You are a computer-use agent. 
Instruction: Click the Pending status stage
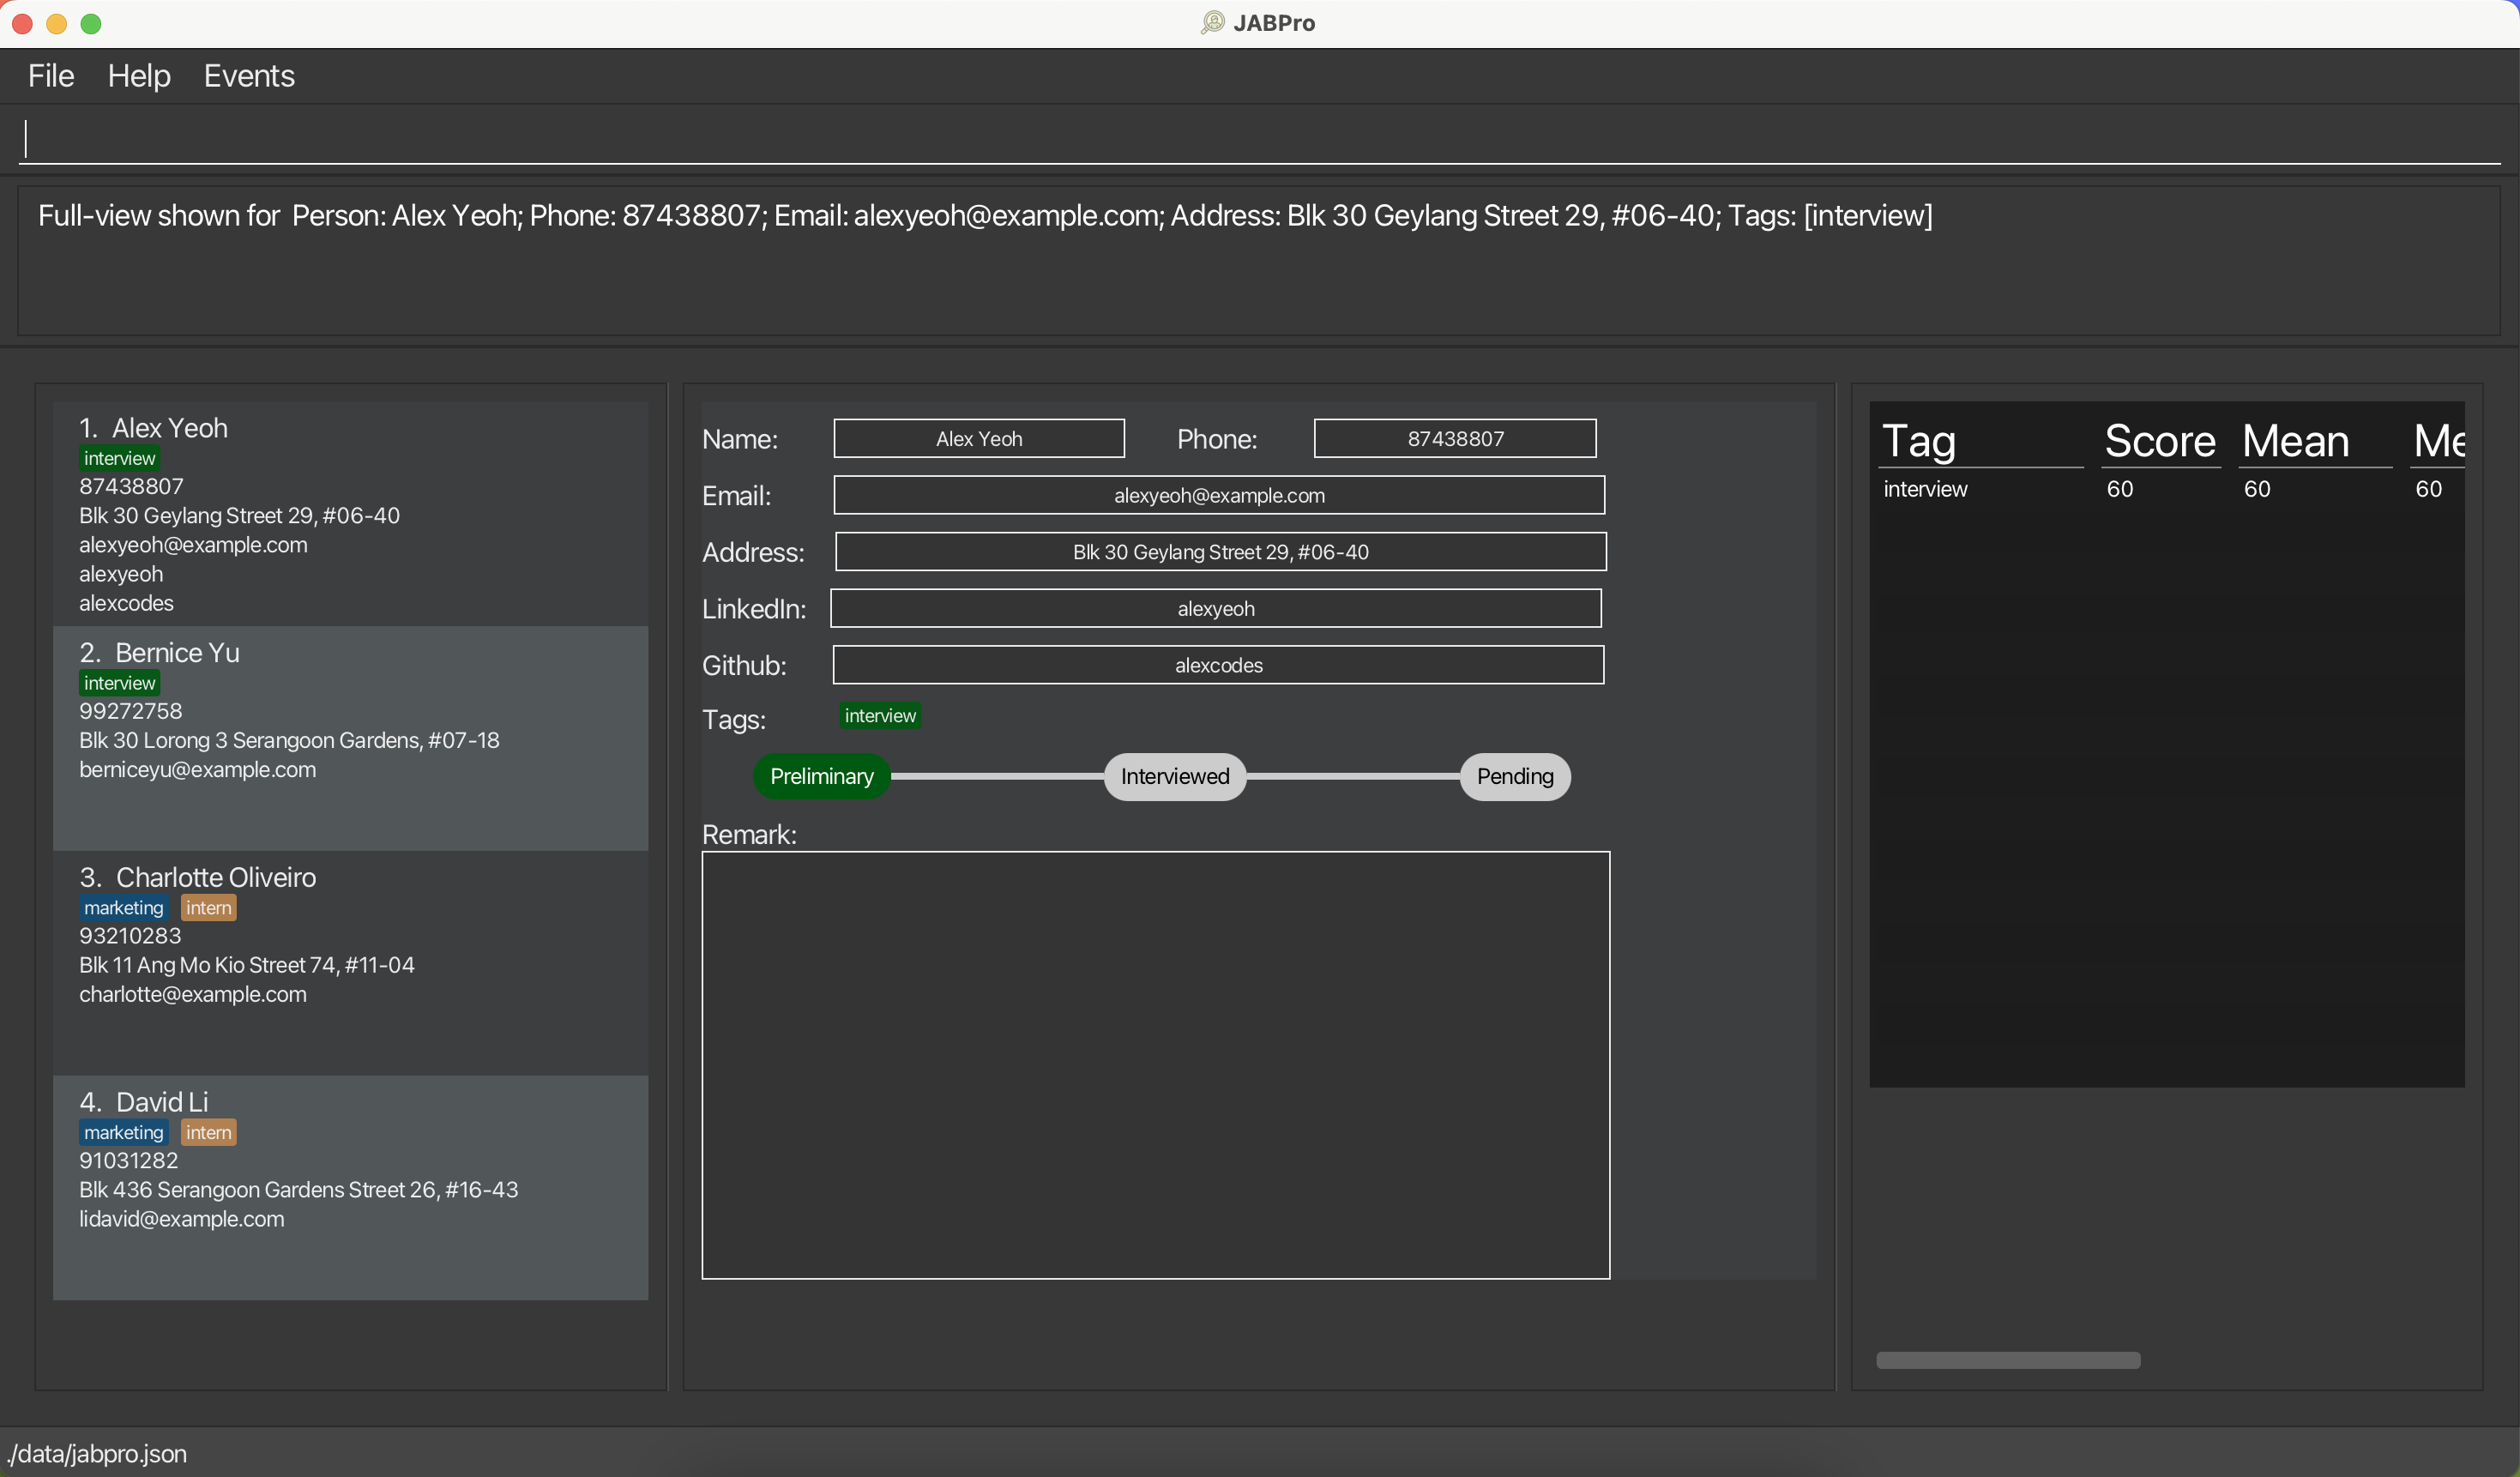[1514, 777]
